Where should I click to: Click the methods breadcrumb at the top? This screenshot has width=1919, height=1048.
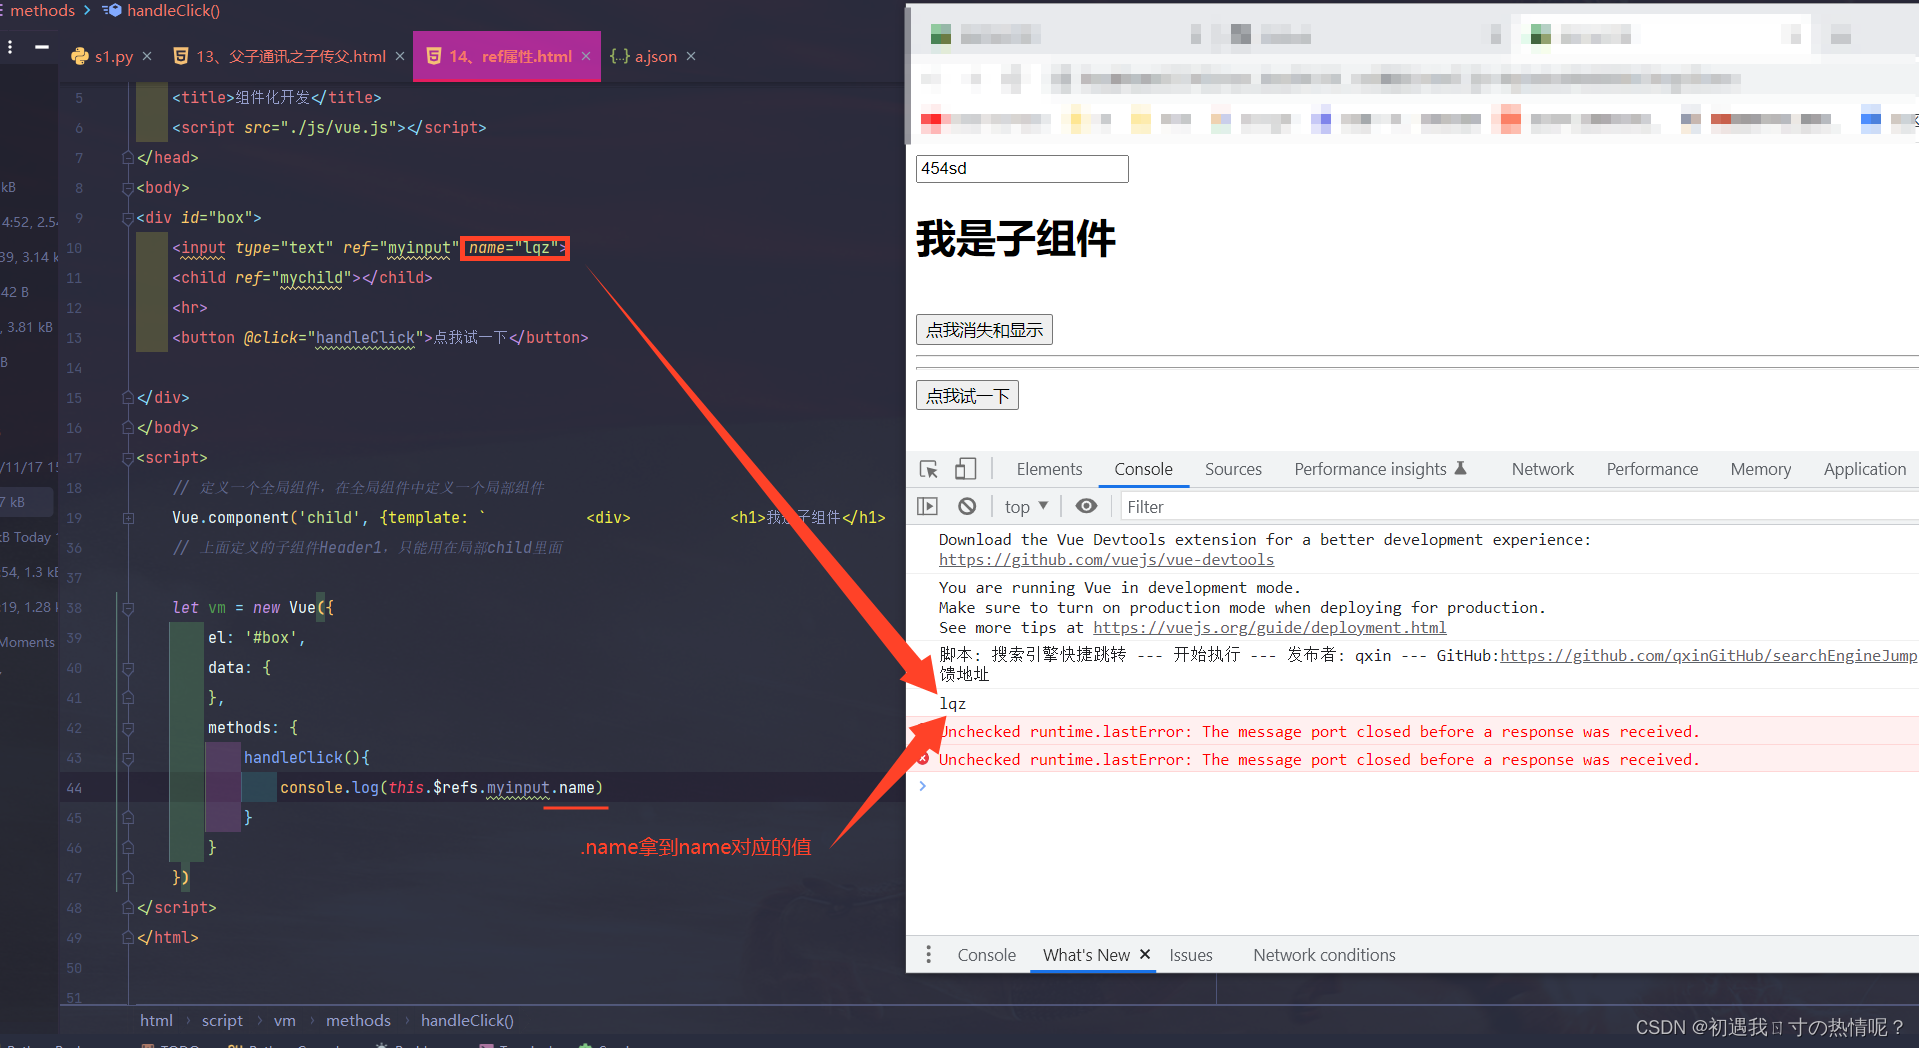click(43, 10)
